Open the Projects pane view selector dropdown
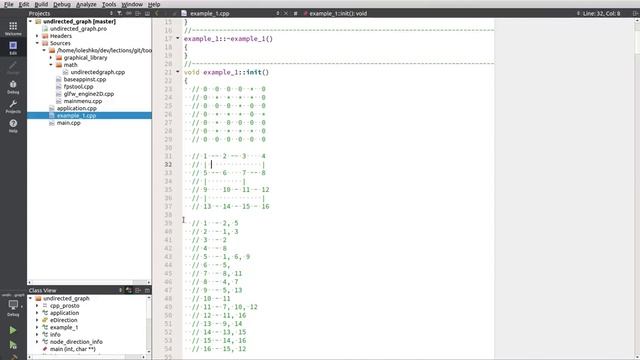Screen dimensions: 640x360 click(111, 13)
